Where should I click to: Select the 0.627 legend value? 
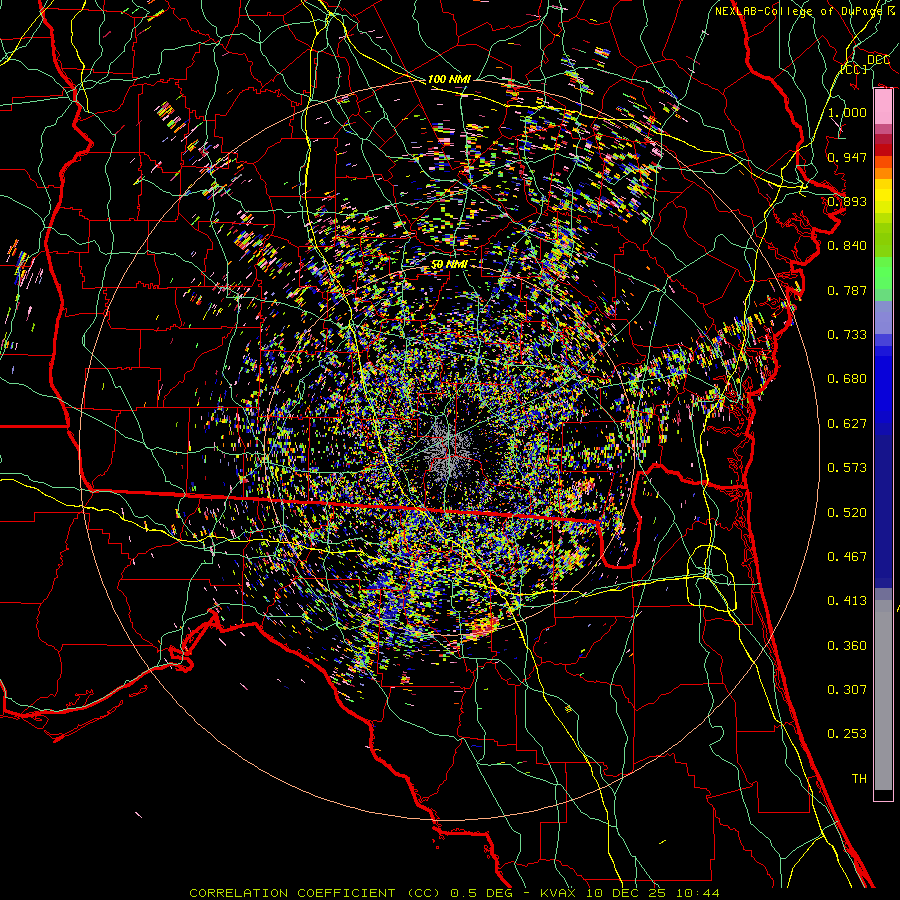[x=847, y=424]
